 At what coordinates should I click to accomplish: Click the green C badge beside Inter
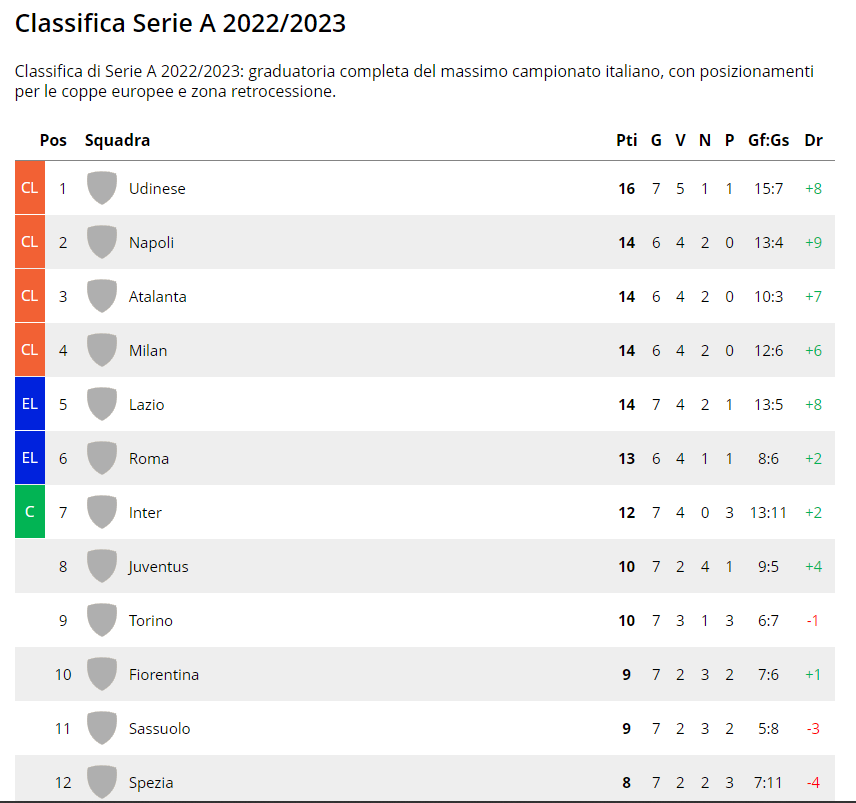point(29,512)
